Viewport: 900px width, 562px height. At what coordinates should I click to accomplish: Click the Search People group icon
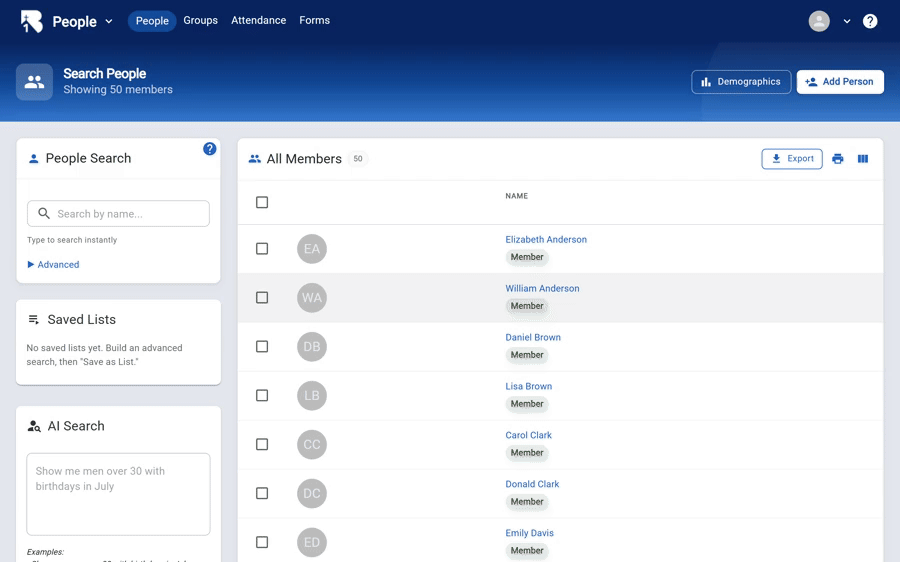click(34, 82)
